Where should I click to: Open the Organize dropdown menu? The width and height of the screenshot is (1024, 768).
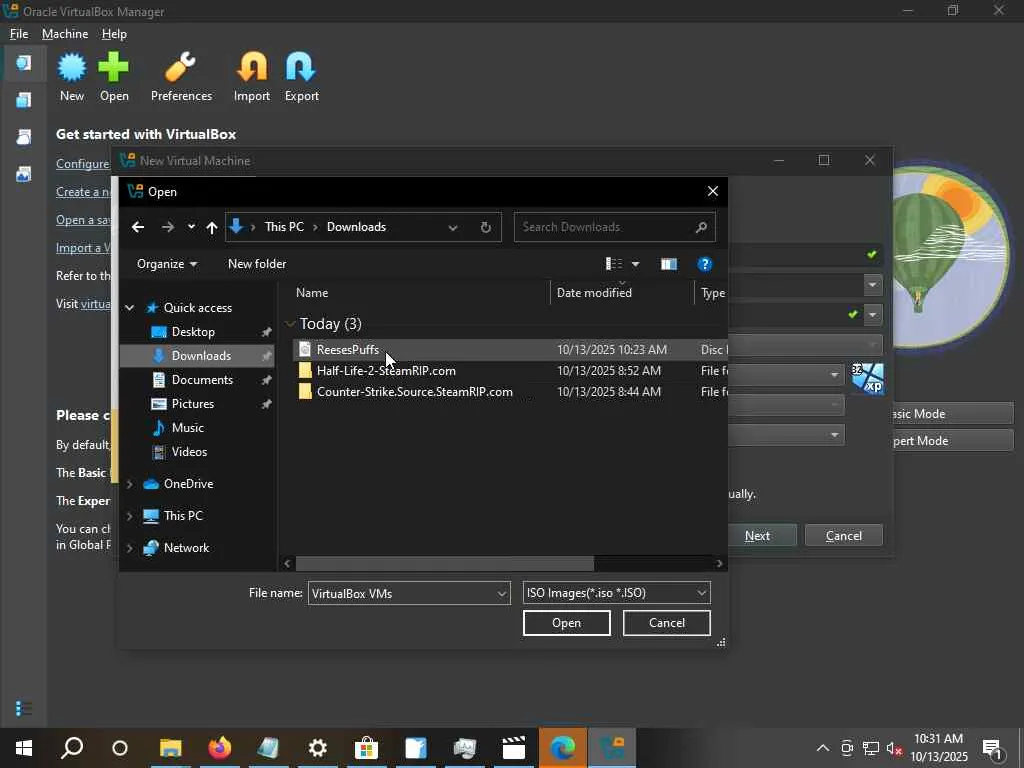tap(167, 264)
